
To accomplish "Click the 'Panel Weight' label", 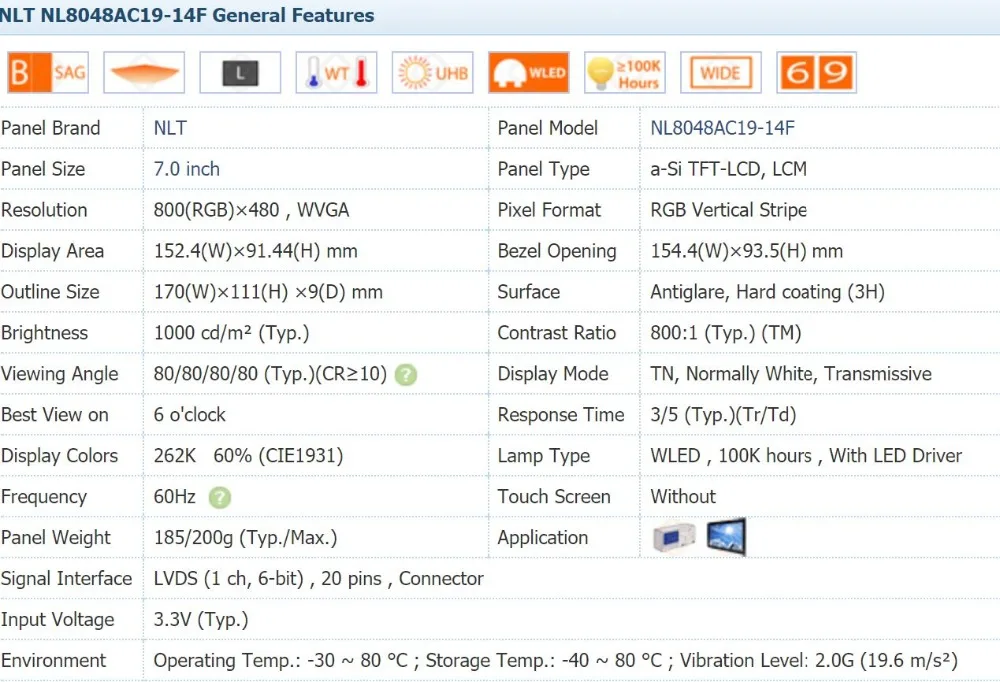I will tap(55, 538).
